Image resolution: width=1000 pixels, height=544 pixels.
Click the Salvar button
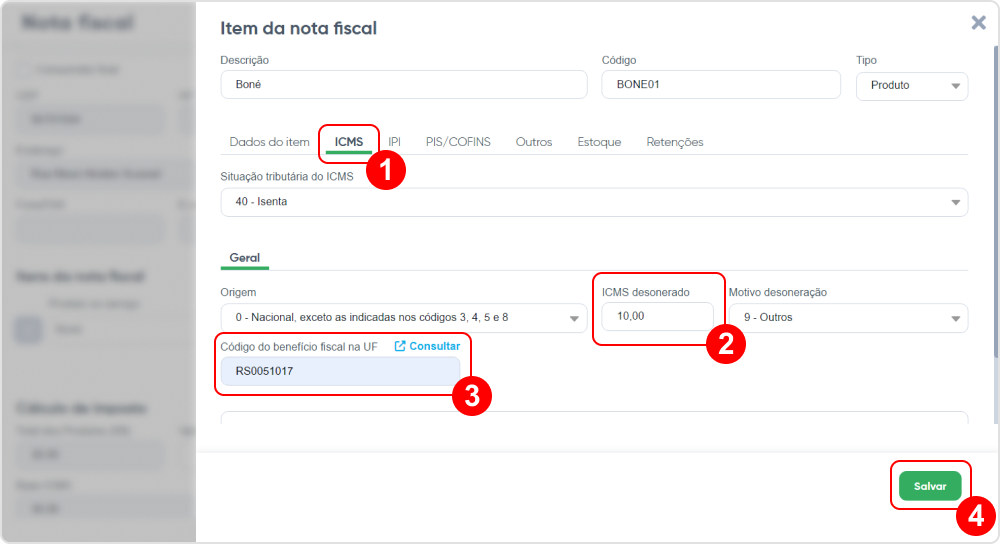point(930,486)
